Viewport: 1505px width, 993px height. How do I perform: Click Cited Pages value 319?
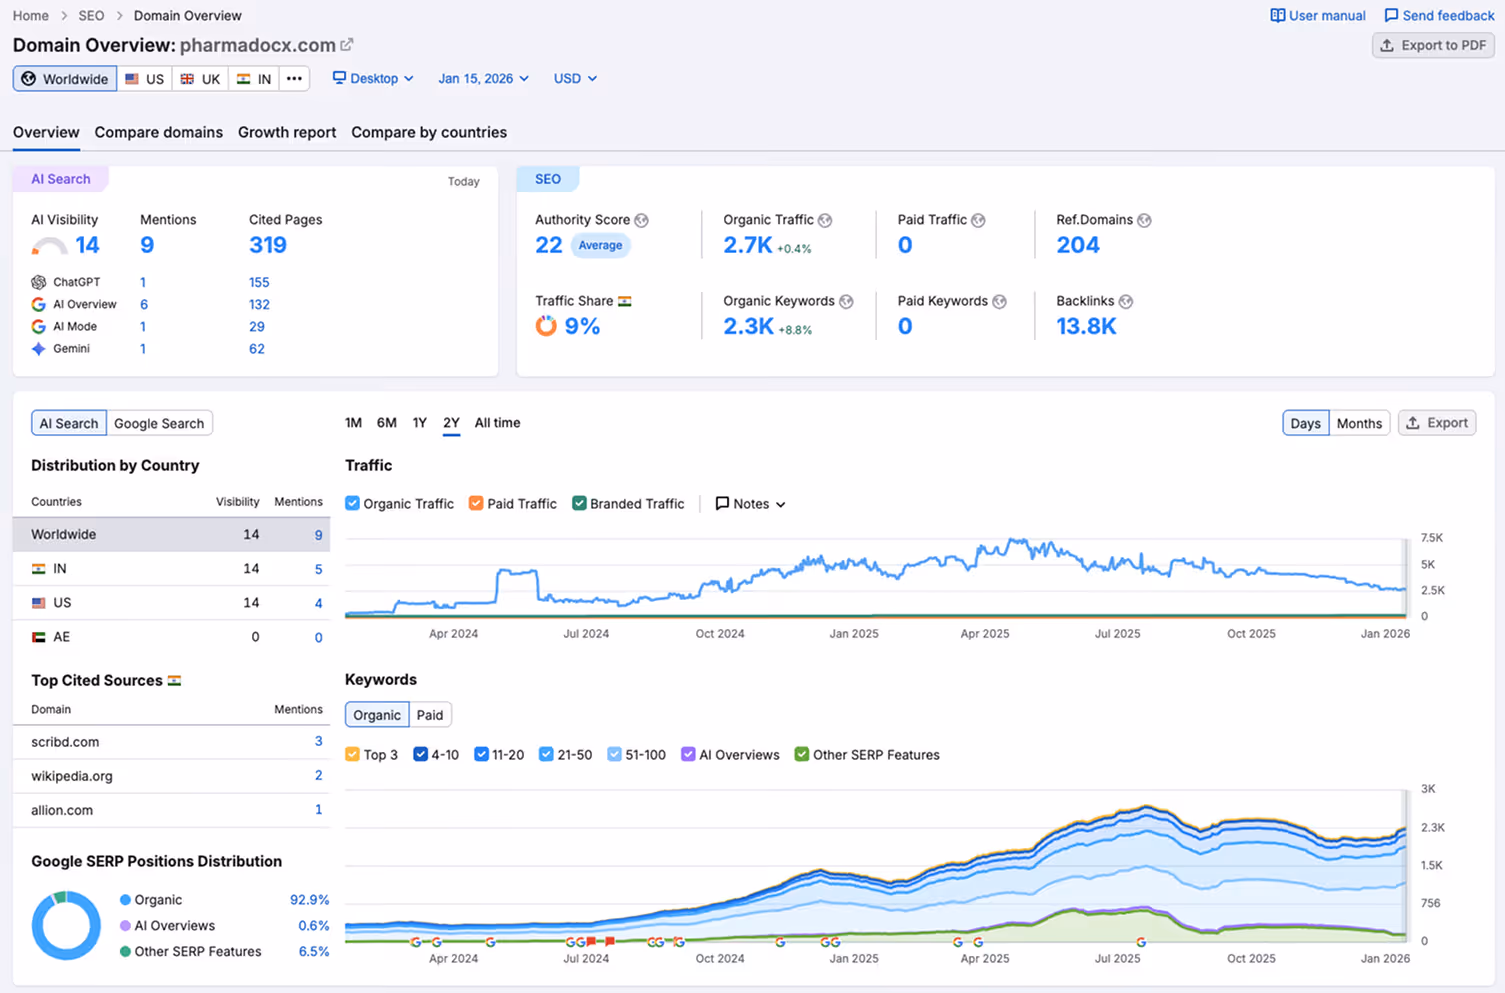268,245
